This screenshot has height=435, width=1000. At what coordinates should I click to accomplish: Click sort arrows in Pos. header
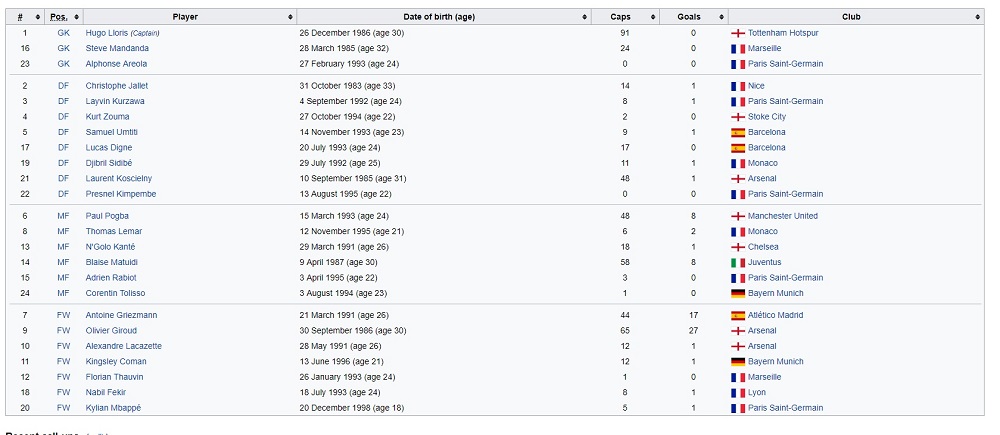(77, 17)
